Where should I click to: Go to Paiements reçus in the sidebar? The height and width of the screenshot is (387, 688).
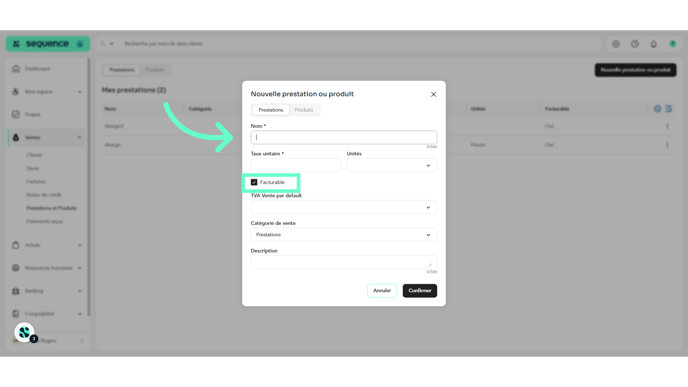point(44,221)
